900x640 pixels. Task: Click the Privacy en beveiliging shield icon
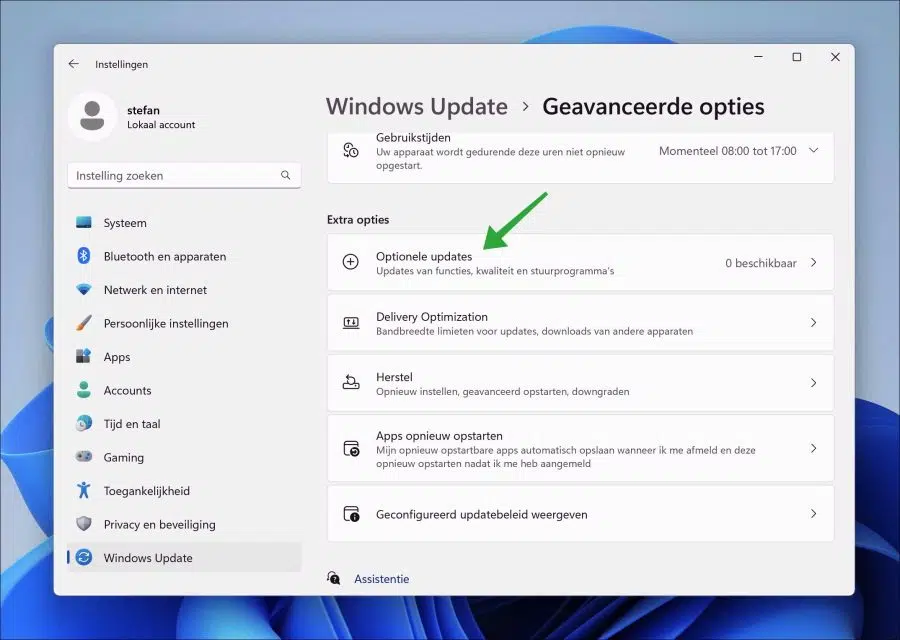84,524
